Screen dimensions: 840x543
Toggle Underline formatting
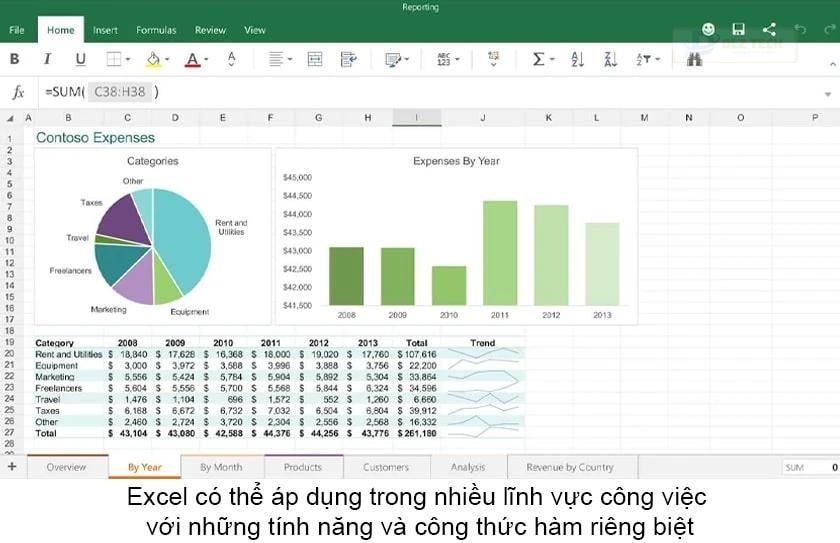tap(80, 59)
